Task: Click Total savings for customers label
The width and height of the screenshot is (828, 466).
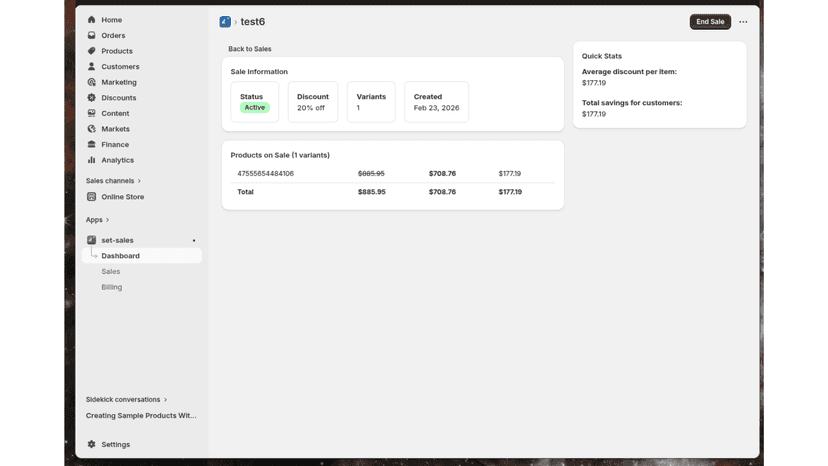Action: [x=632, y=102]
